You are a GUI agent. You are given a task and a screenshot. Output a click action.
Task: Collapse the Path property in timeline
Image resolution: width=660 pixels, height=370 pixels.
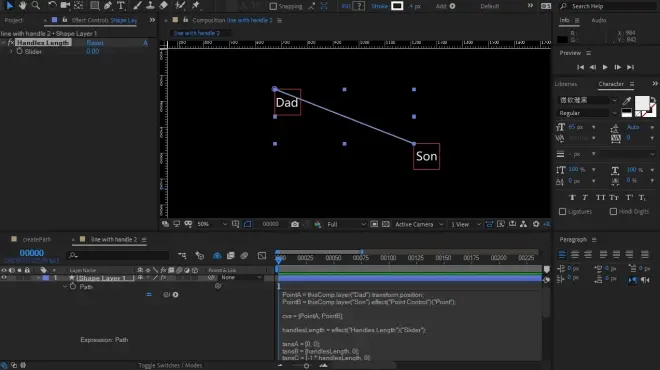65,287
